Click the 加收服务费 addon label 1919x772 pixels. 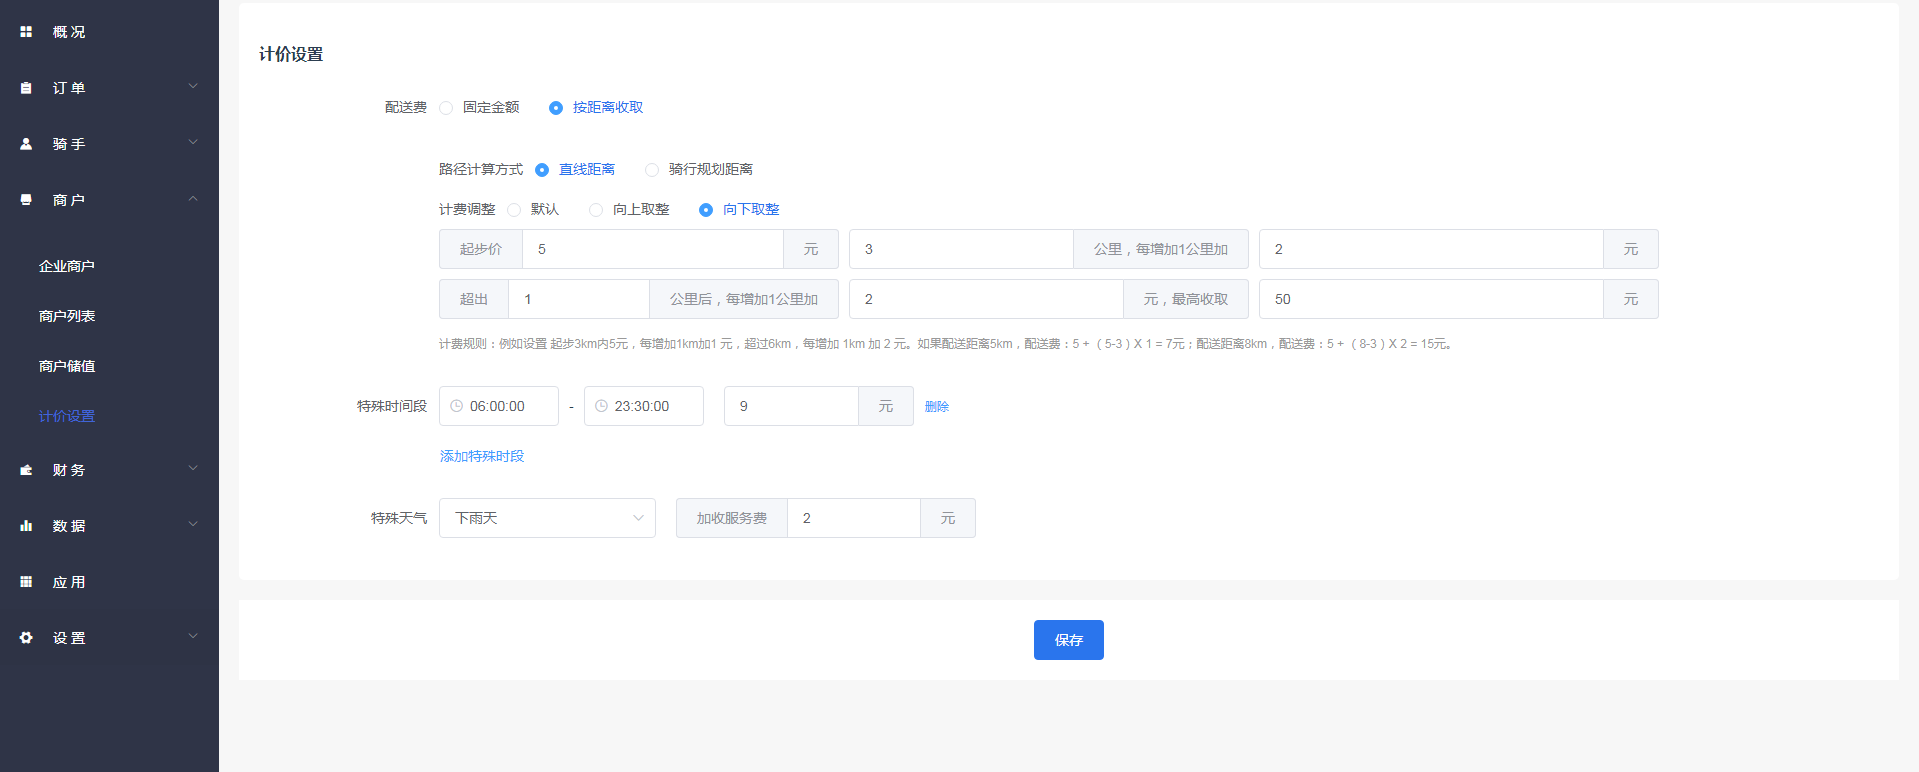pos(732,518)
